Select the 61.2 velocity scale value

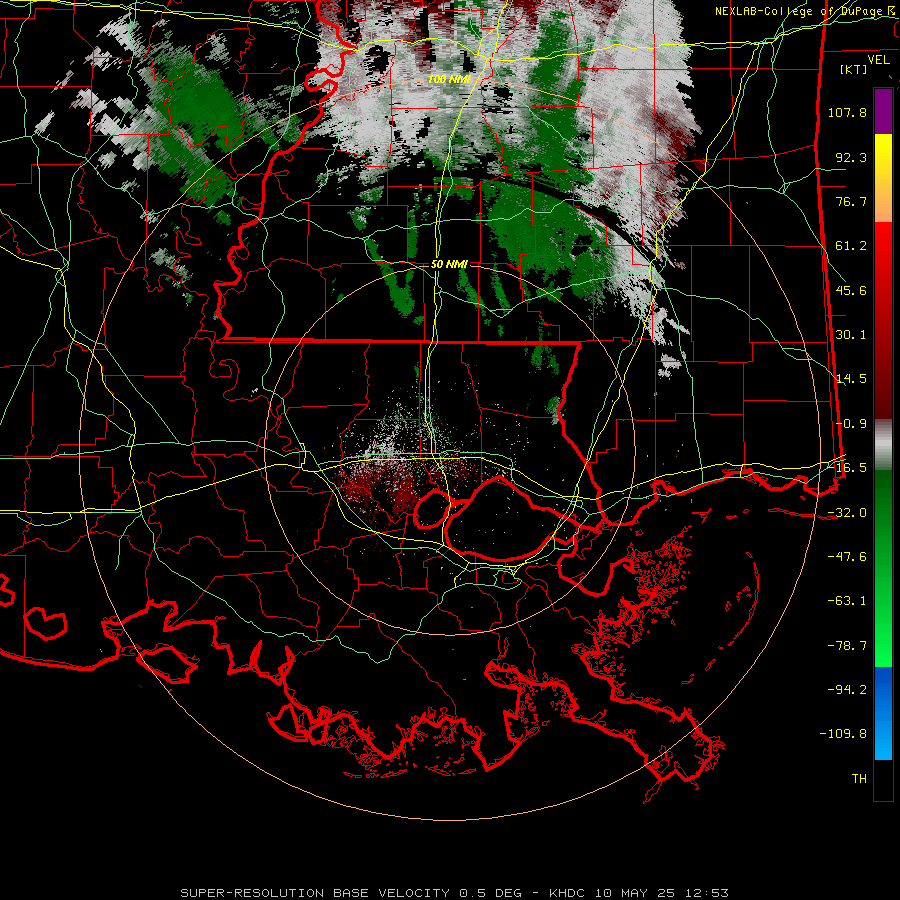pyautogui.click(x=851, y=245)
